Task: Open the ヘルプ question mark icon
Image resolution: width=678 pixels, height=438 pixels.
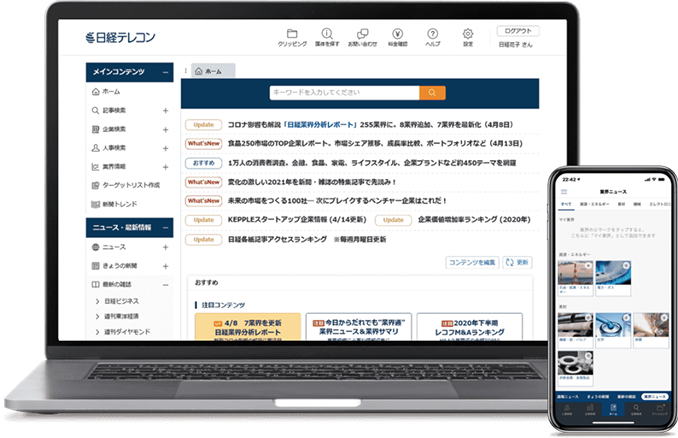Action: click(x=433, y=36)
